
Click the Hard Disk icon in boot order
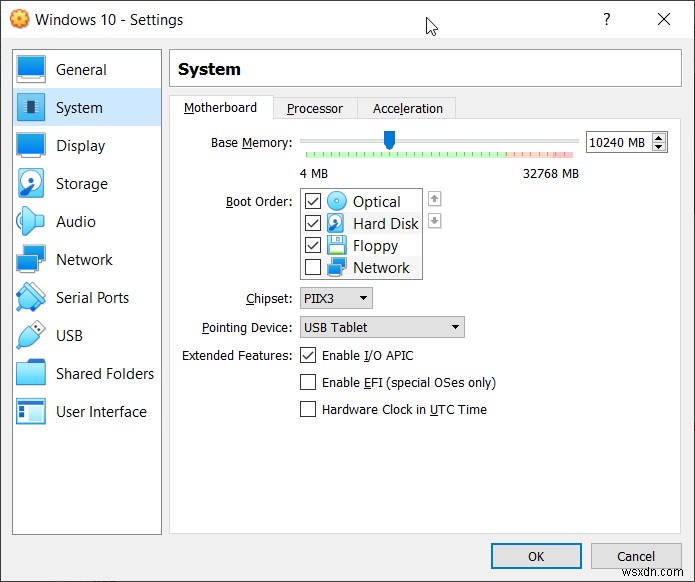[x=336, y=223]
